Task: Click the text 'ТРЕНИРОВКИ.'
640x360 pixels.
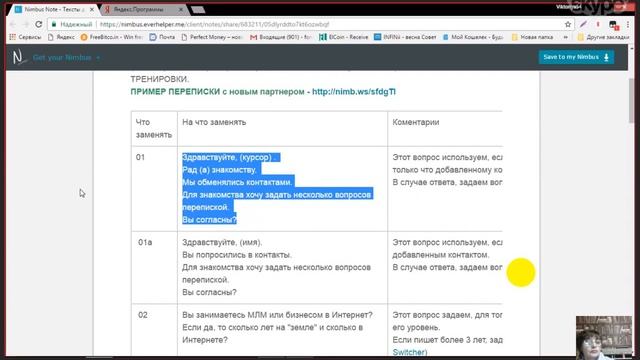Action: (160, 79)
